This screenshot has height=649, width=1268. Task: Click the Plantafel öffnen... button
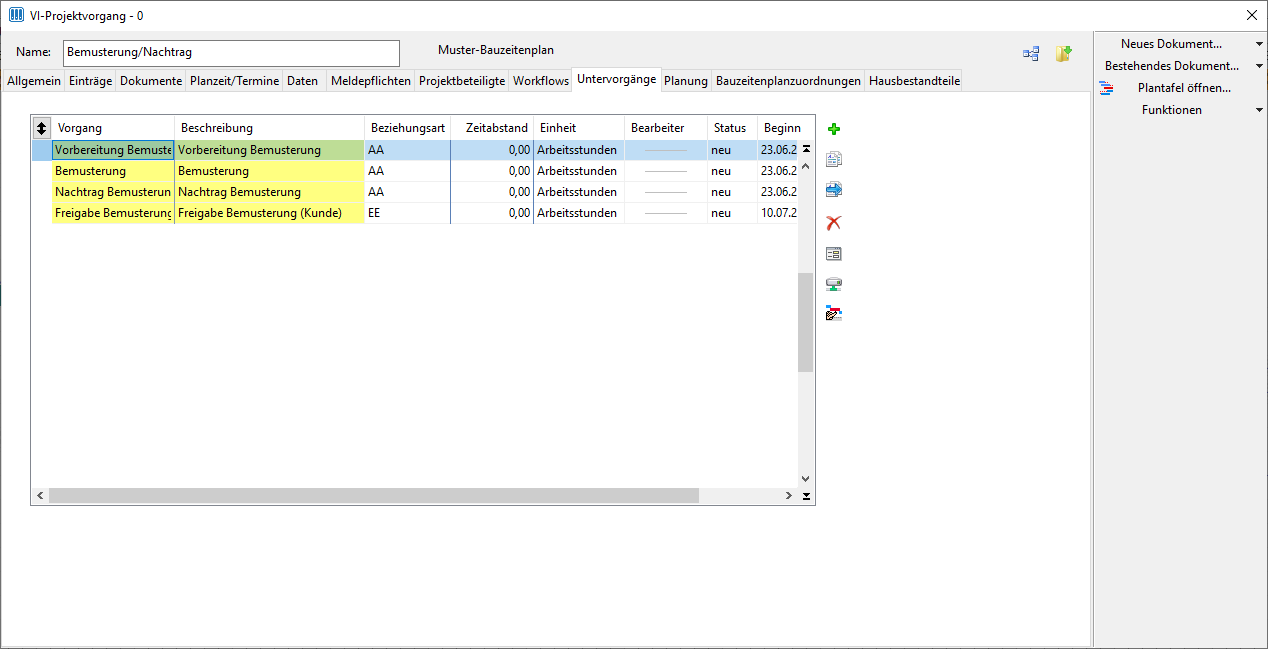pos(1184,88)
